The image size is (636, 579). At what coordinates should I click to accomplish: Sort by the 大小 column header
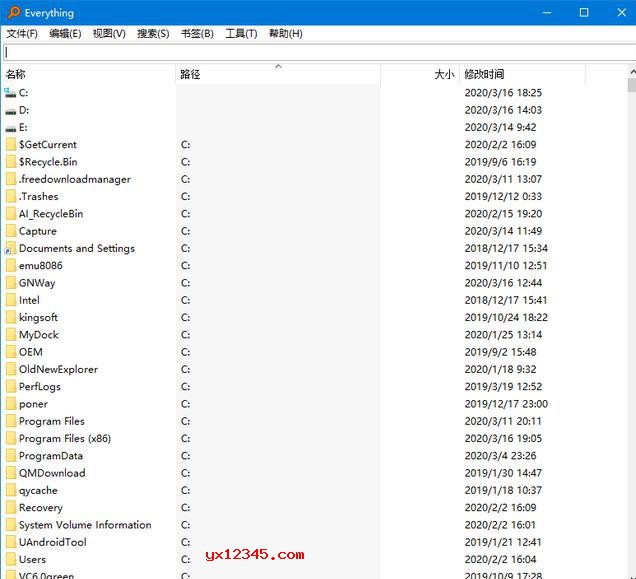(420, 74)
